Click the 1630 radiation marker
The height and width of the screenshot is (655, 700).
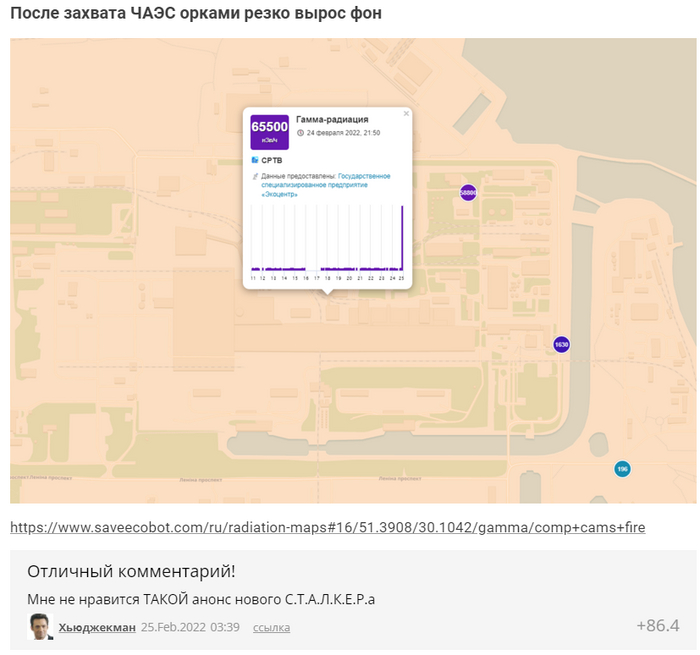pos(561,344)
